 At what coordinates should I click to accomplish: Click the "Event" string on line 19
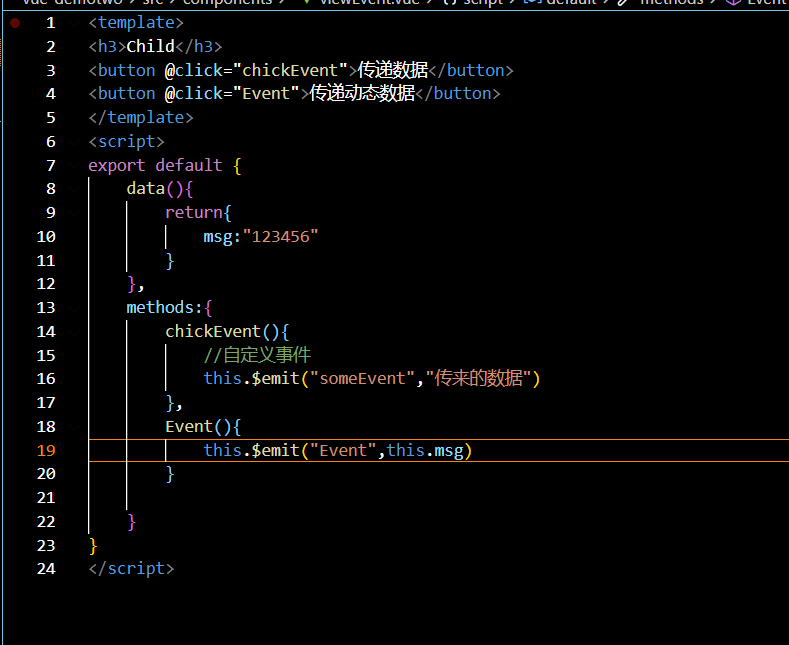pos(343,450)
